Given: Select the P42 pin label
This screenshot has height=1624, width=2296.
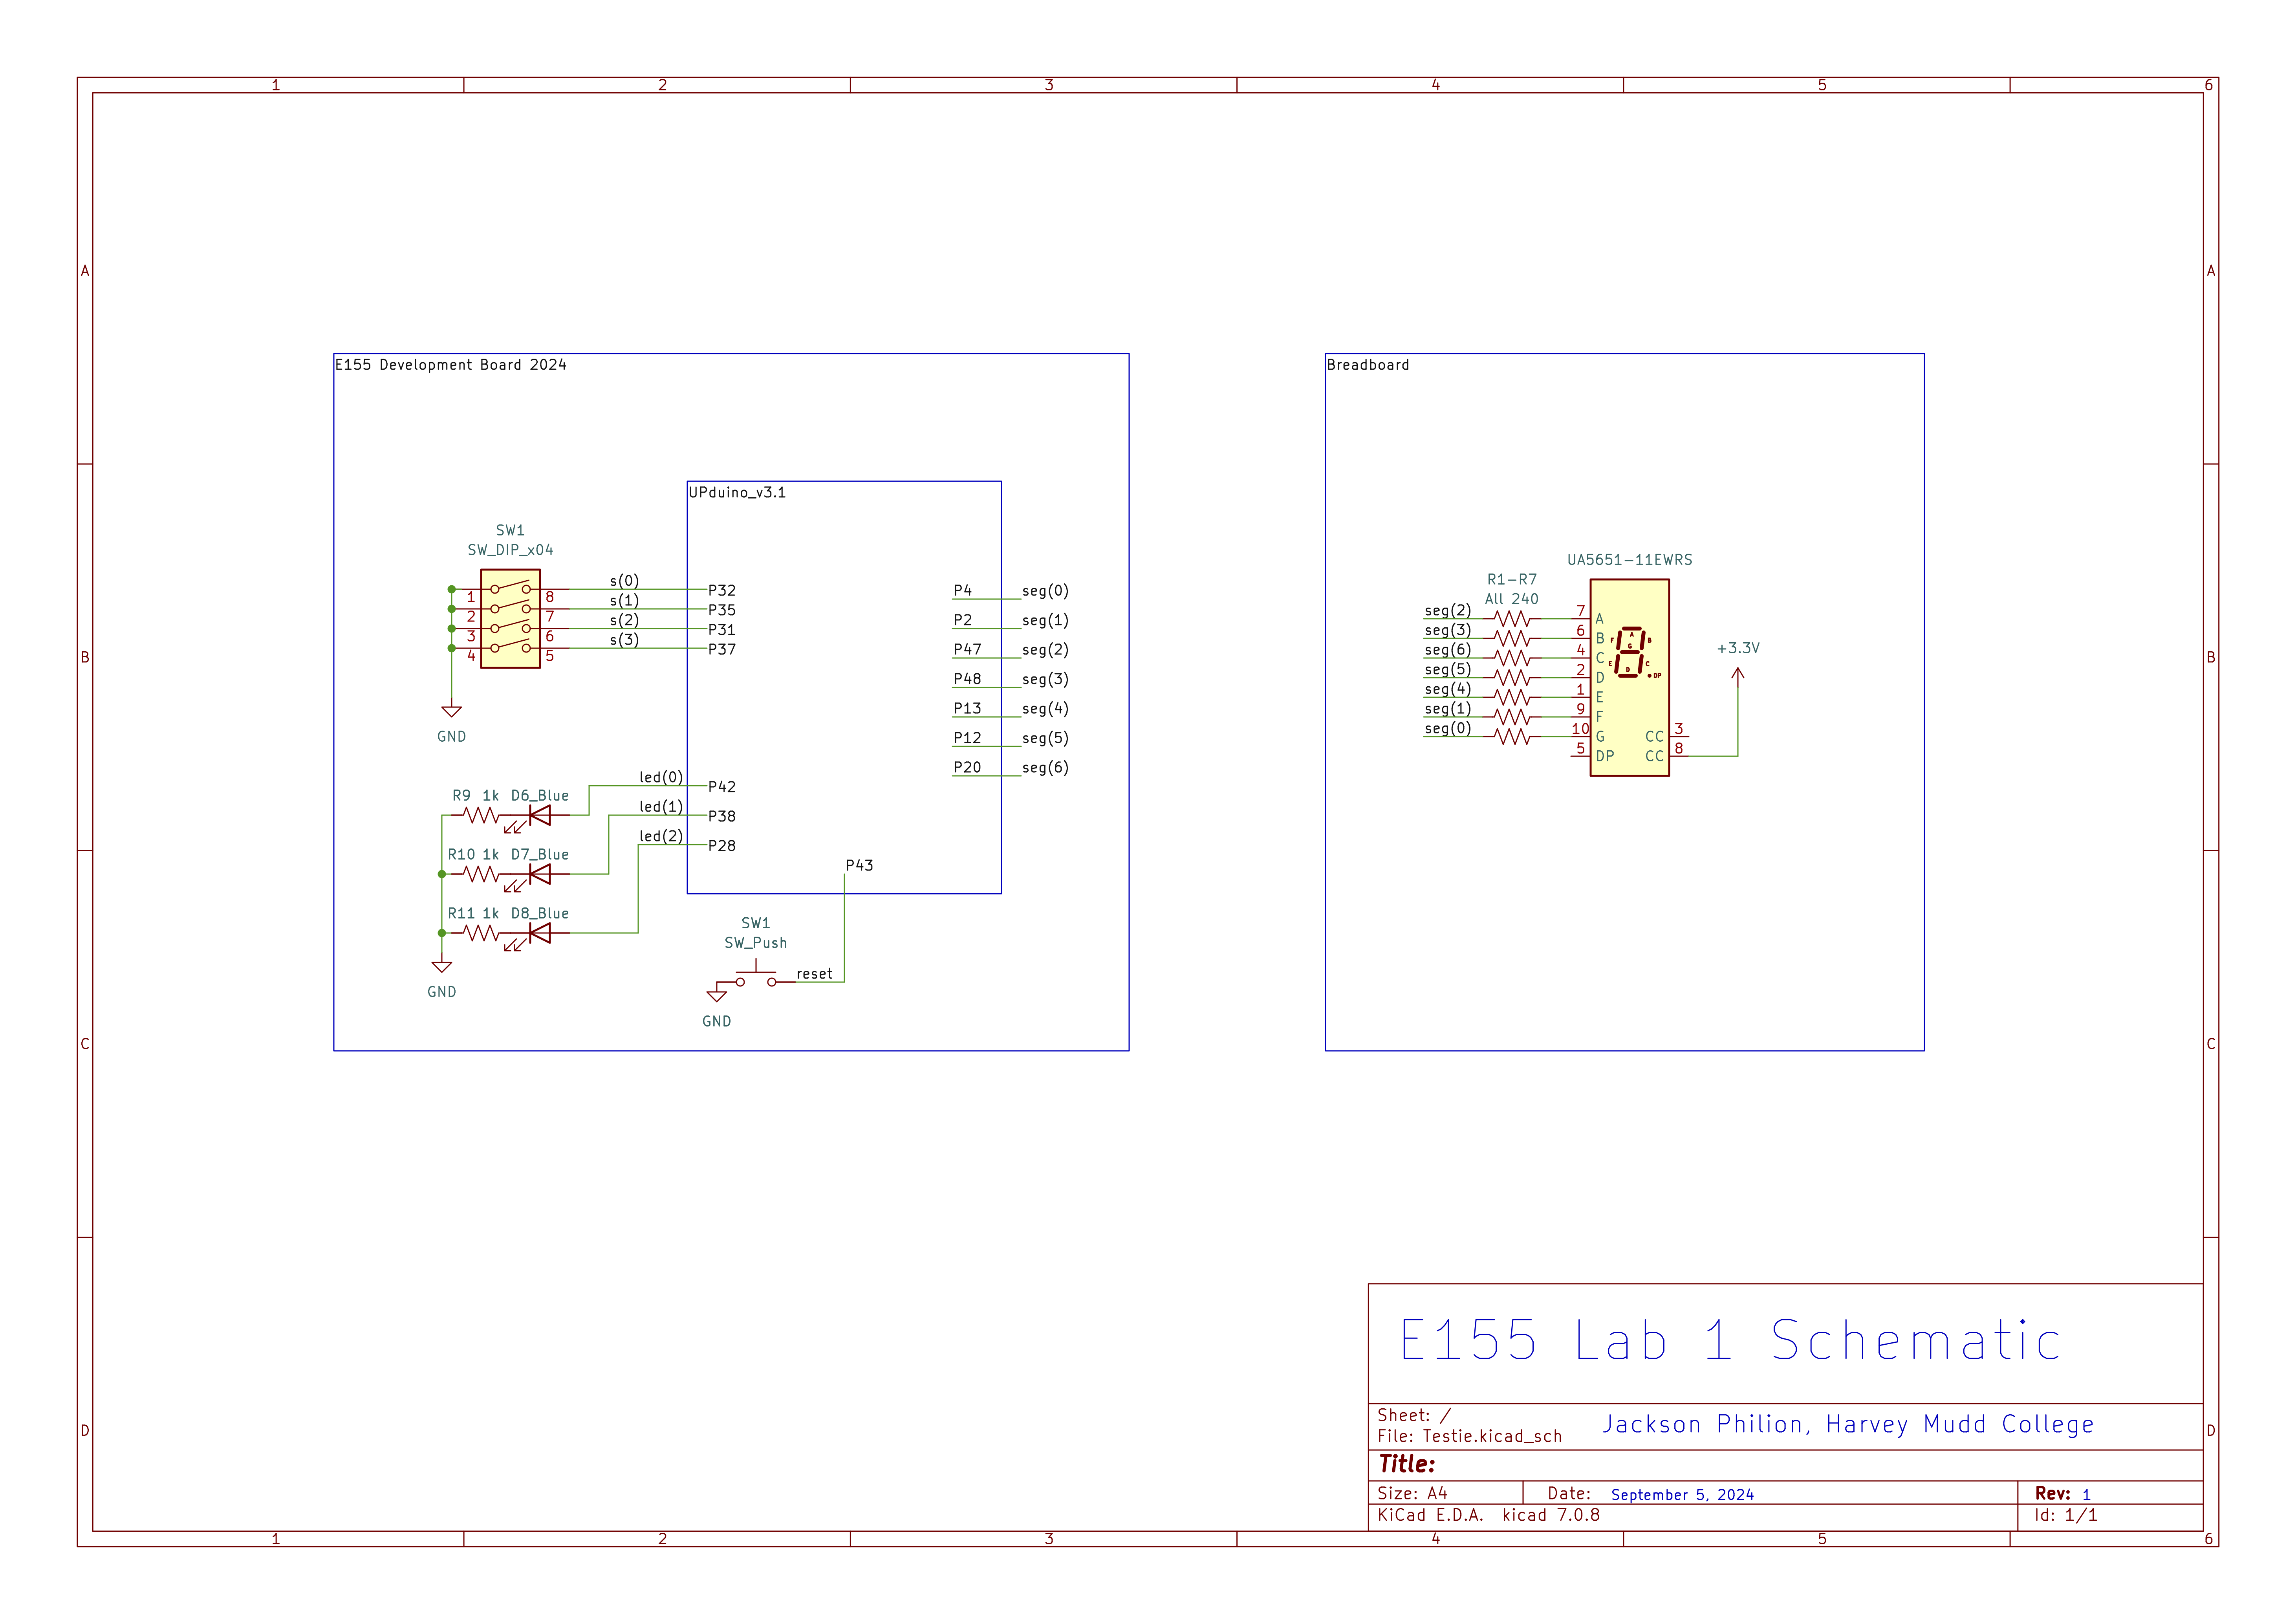Looking at the screenshot, I should (x=722, y=787).
